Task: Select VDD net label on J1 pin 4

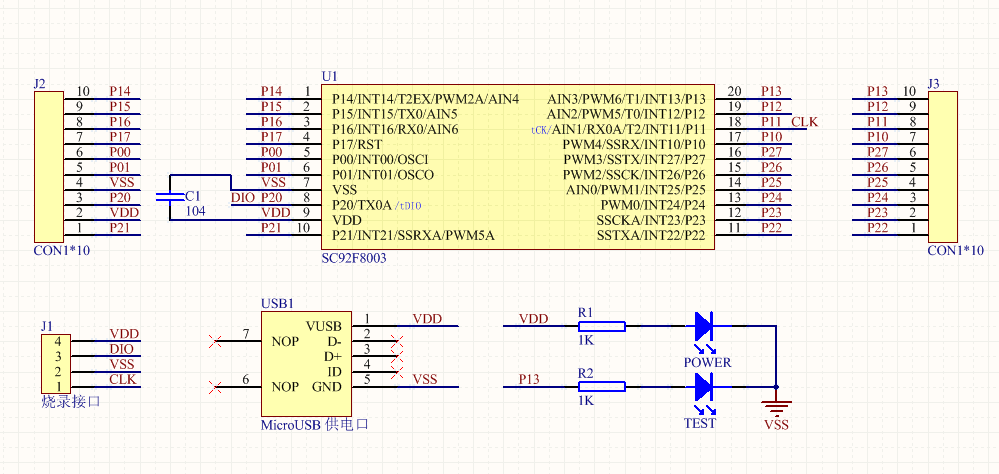Action: pos(124,334)
